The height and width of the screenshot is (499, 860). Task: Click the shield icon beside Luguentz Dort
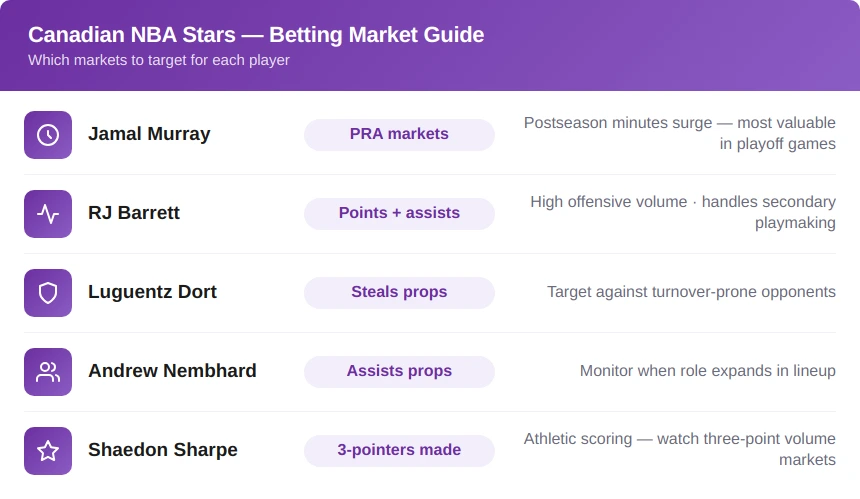[48, 293]
